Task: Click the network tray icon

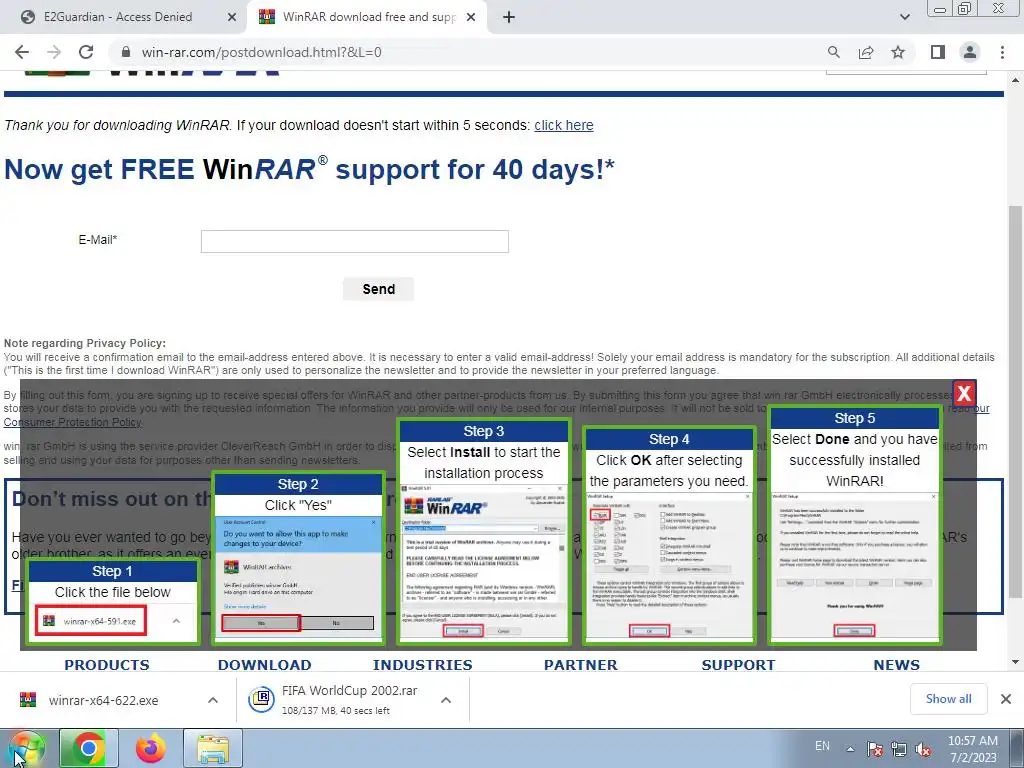Action: point(899,749)
